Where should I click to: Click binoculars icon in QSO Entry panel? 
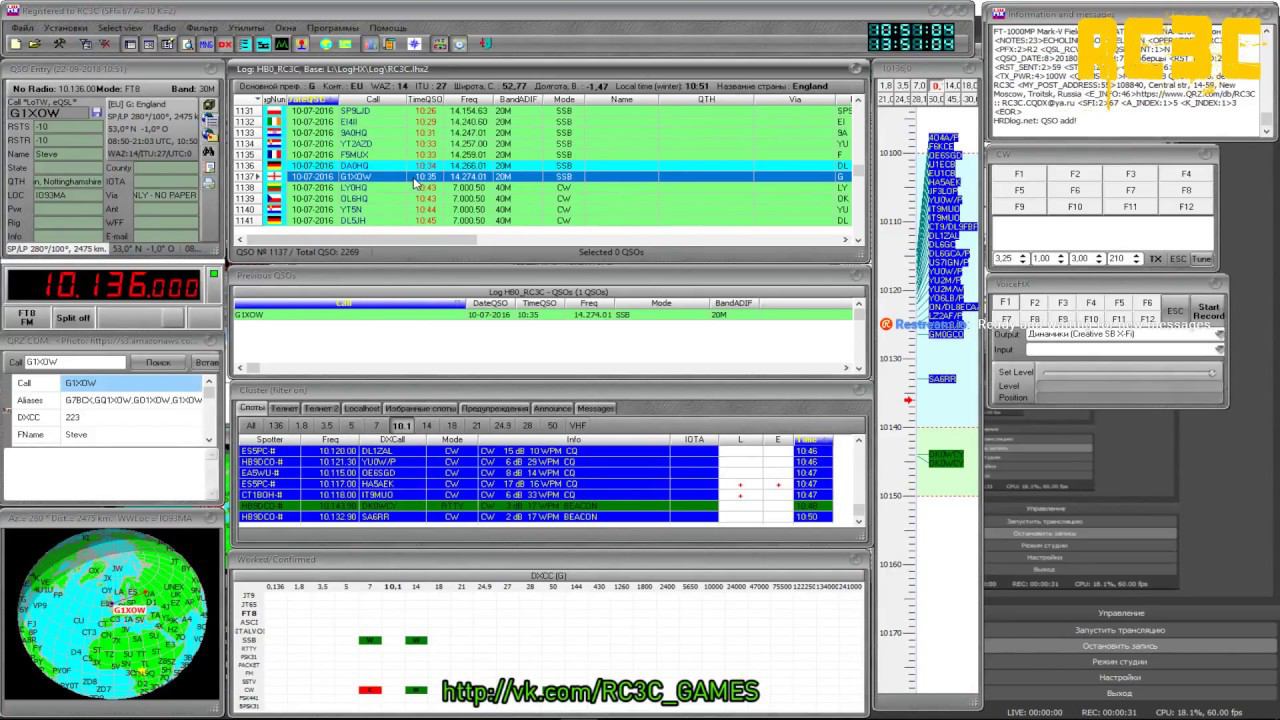(x=209, y=151)
